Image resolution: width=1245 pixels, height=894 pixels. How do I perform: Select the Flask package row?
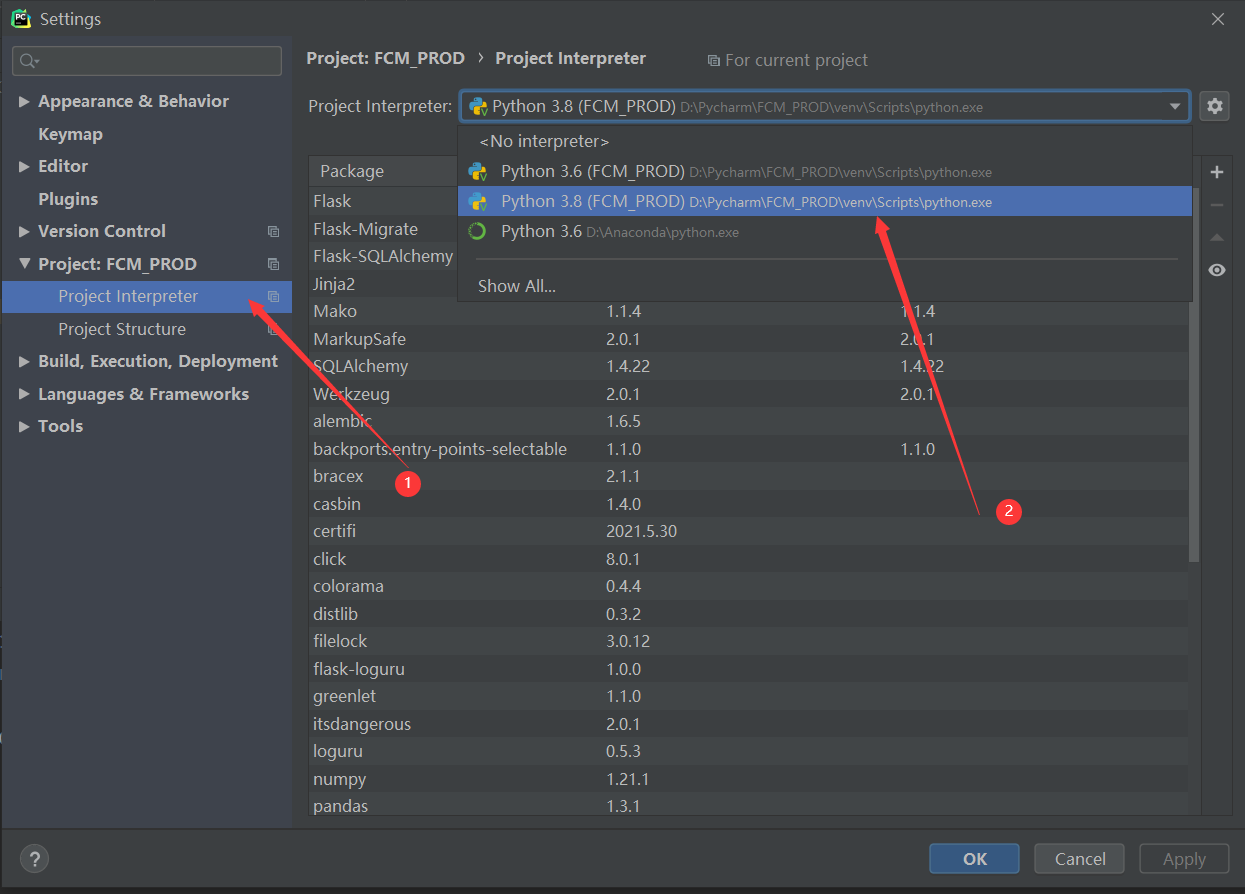point(383,201)
